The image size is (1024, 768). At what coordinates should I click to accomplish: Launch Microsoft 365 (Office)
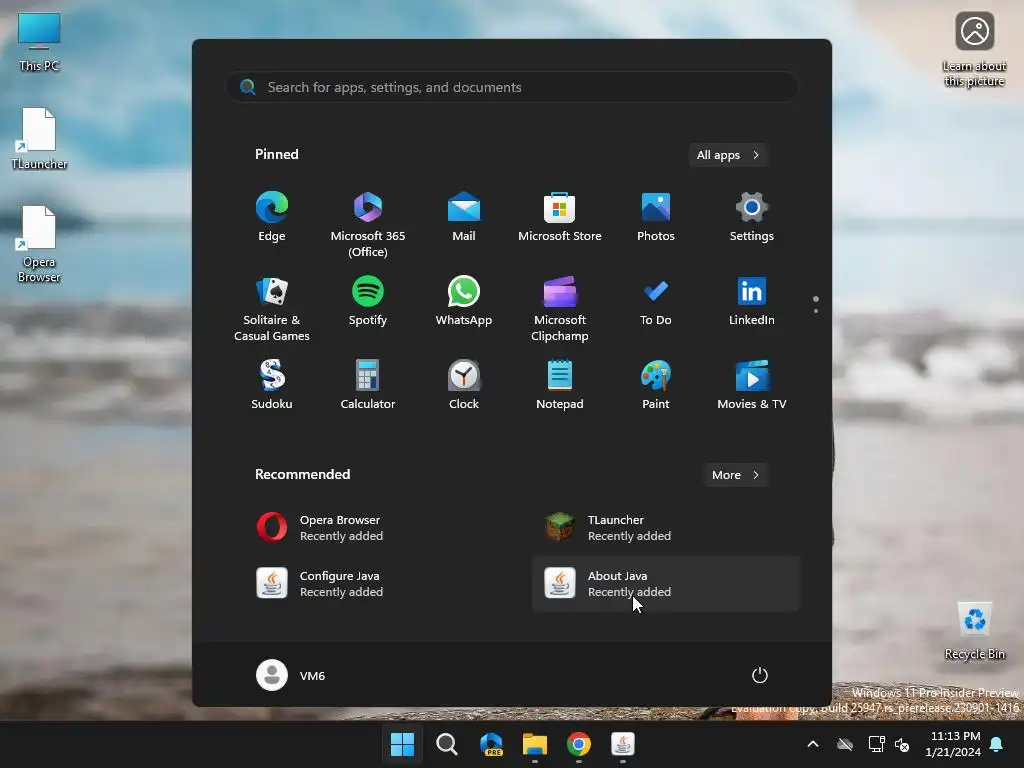point(368,224)
